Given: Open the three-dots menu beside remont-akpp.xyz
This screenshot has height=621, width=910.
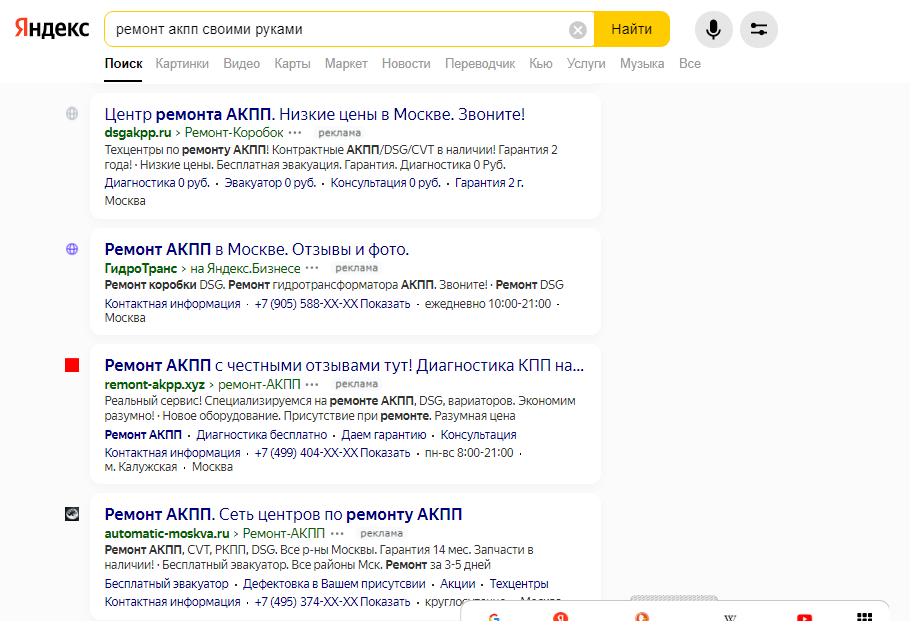Looking at the screenshot, I should [x=312, y=384].
